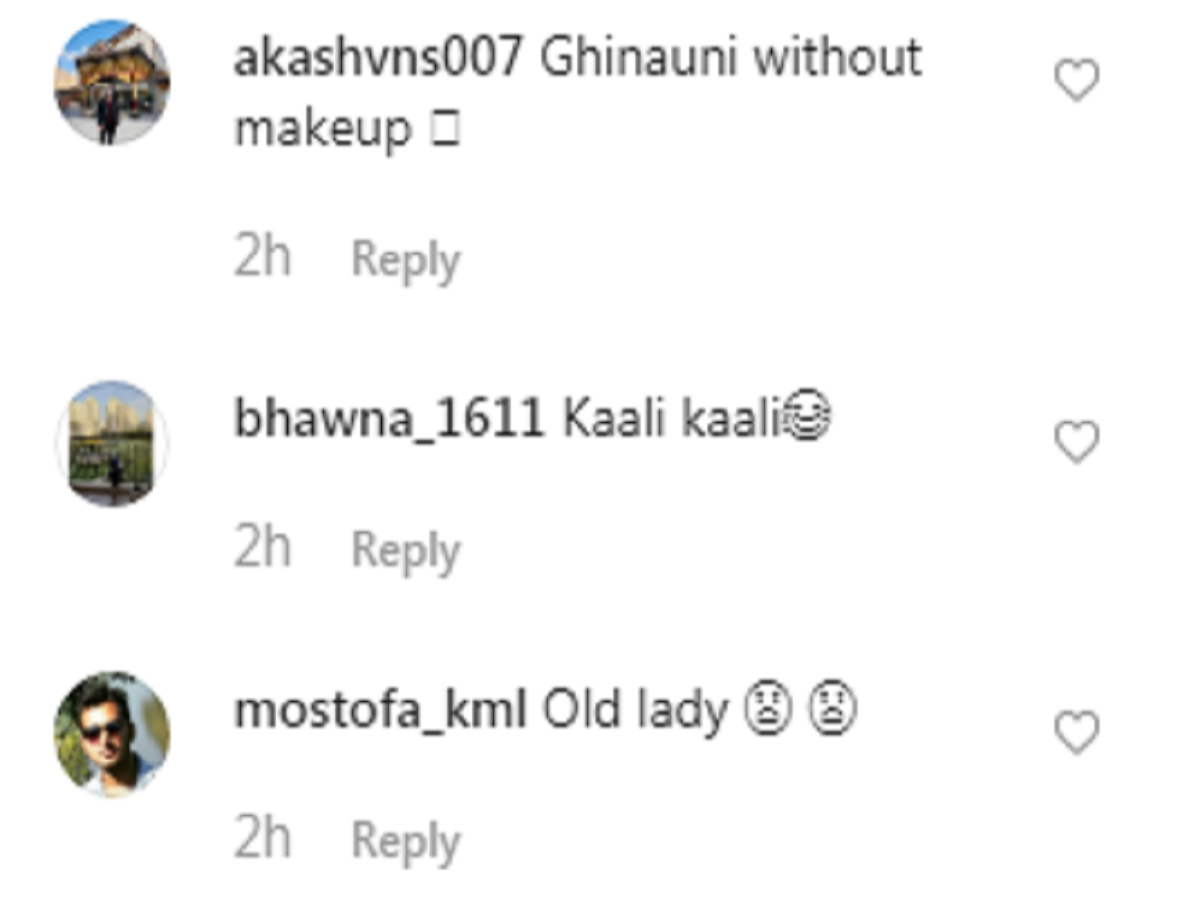Screen dimensions: 1200x900
Task: Open akashvns007's profile picture
Action: [x=111, y=82]
